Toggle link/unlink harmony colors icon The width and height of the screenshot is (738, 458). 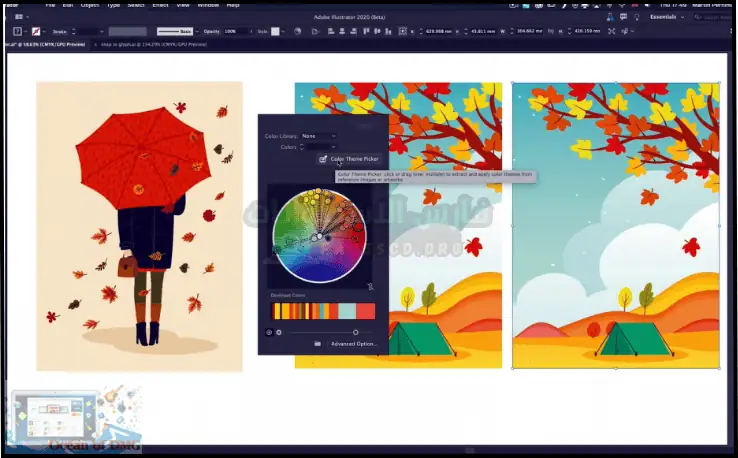[370, 285]
